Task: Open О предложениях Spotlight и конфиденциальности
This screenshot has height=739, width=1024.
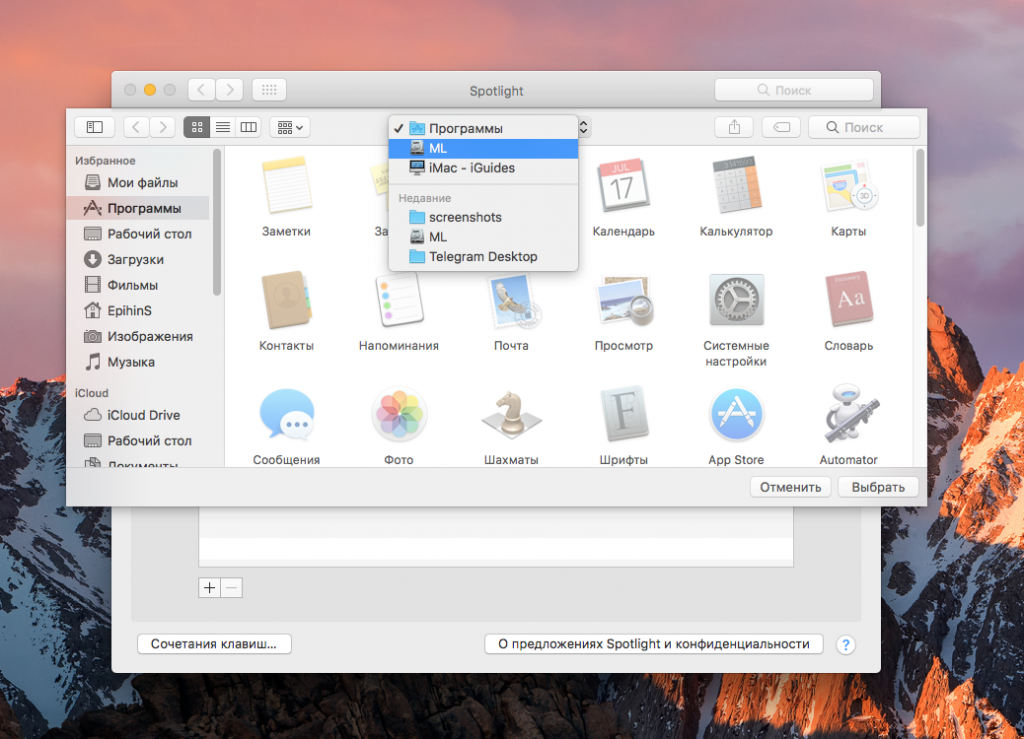Action: pyautogui.click(x=654, y=644)
